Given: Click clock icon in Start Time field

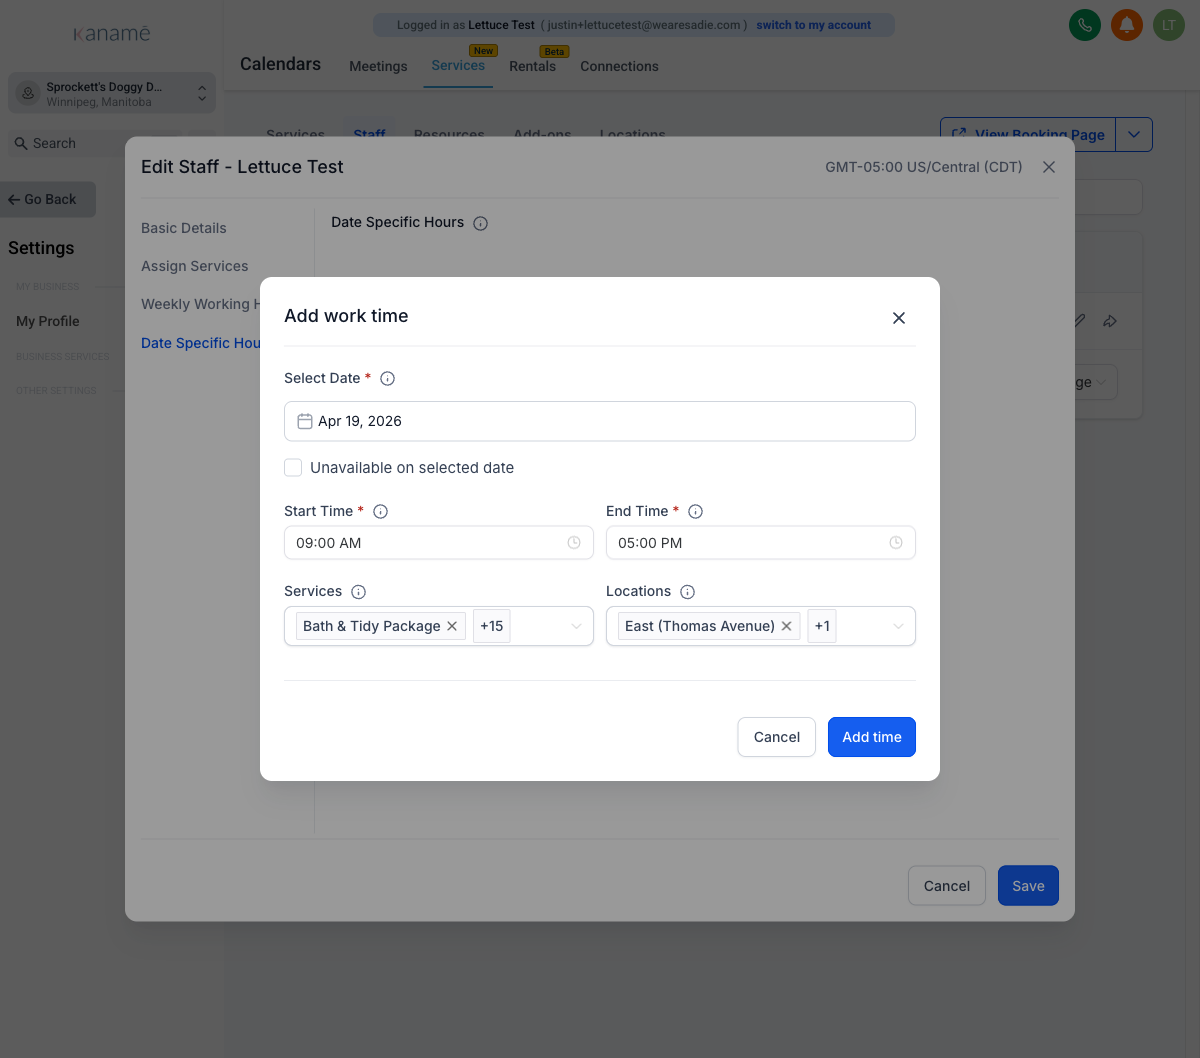Looking at the screenshot, I should coord(574,543).
